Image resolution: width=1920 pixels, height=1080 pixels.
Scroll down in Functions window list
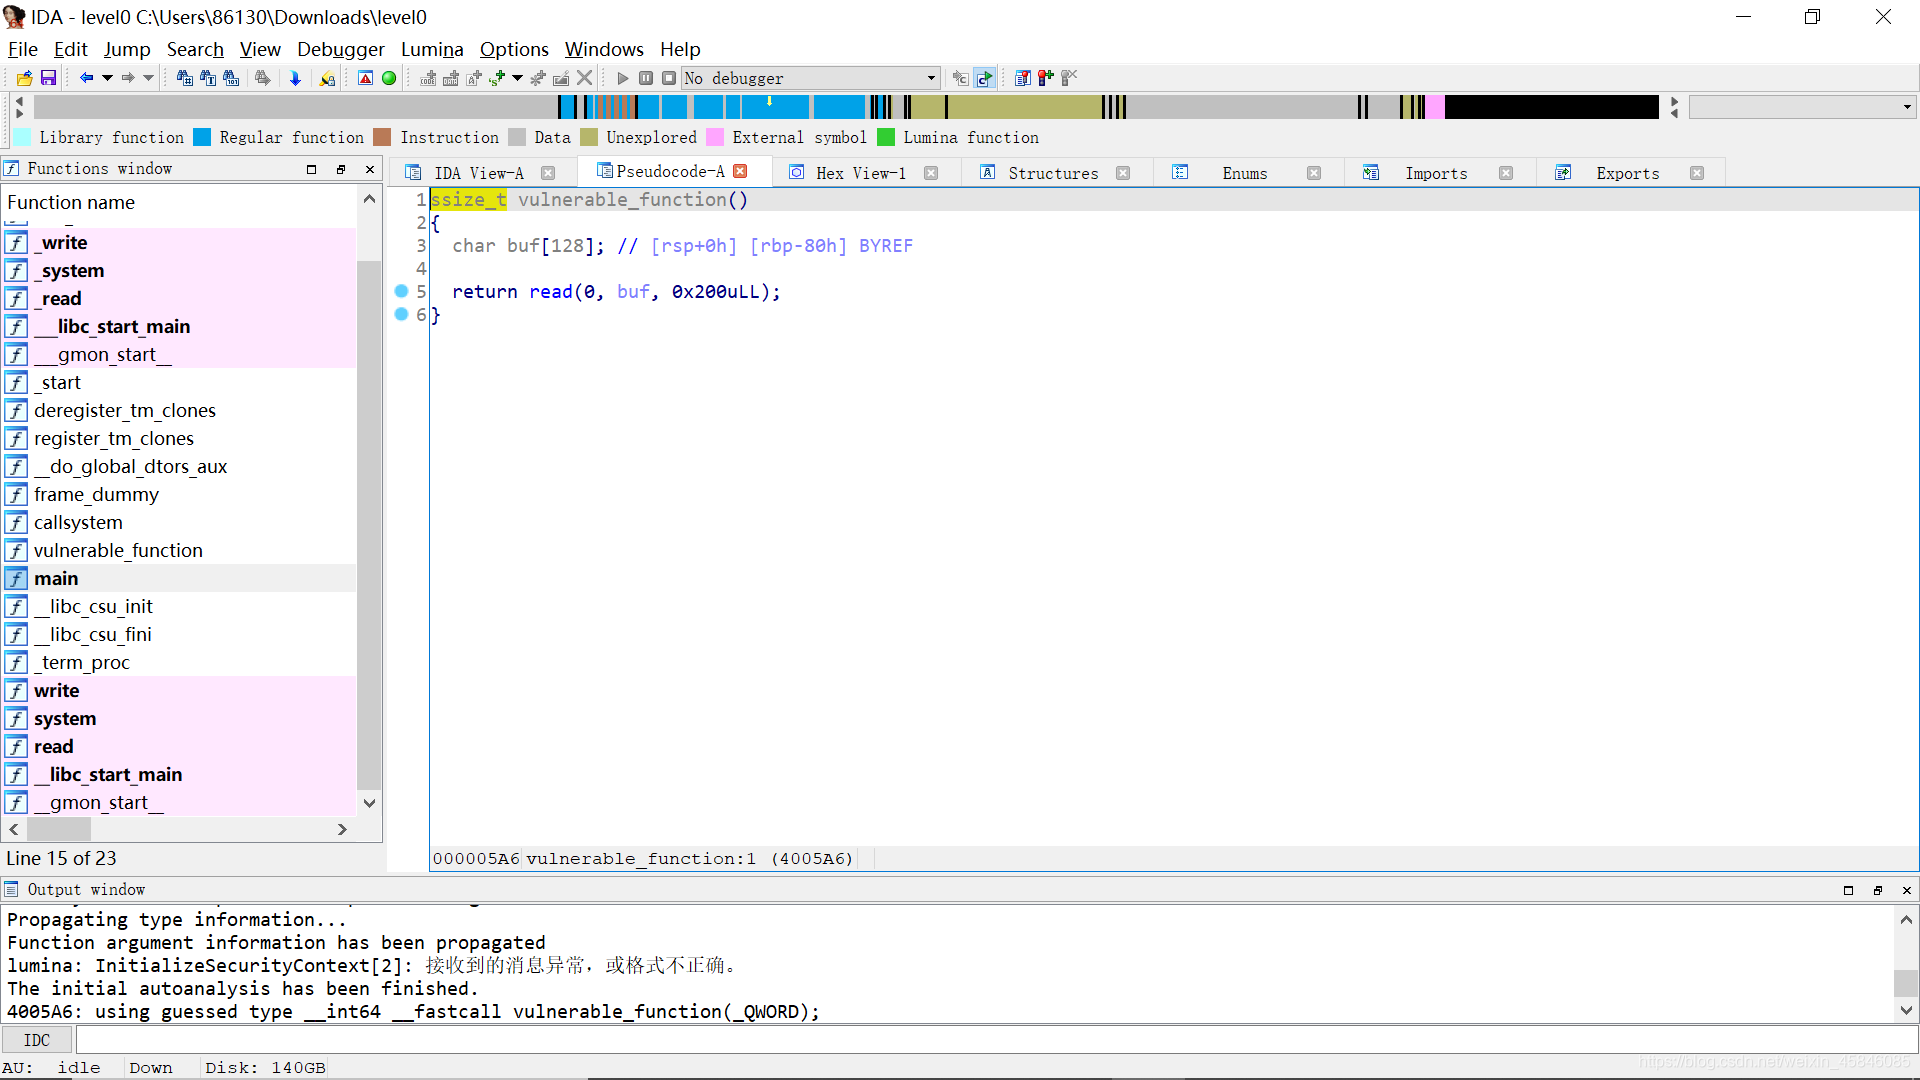click(x=371, y=802)
